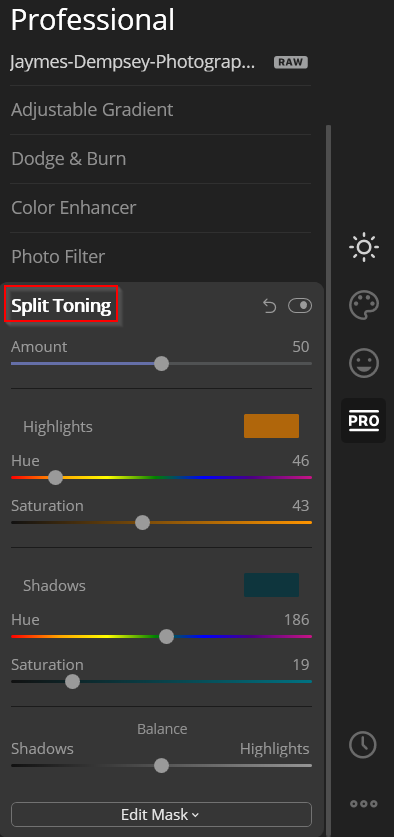The height and width of the screenshot is (837, 394).
Task: Toggle the Split Toning visibility switch
Action: (300, 306)
